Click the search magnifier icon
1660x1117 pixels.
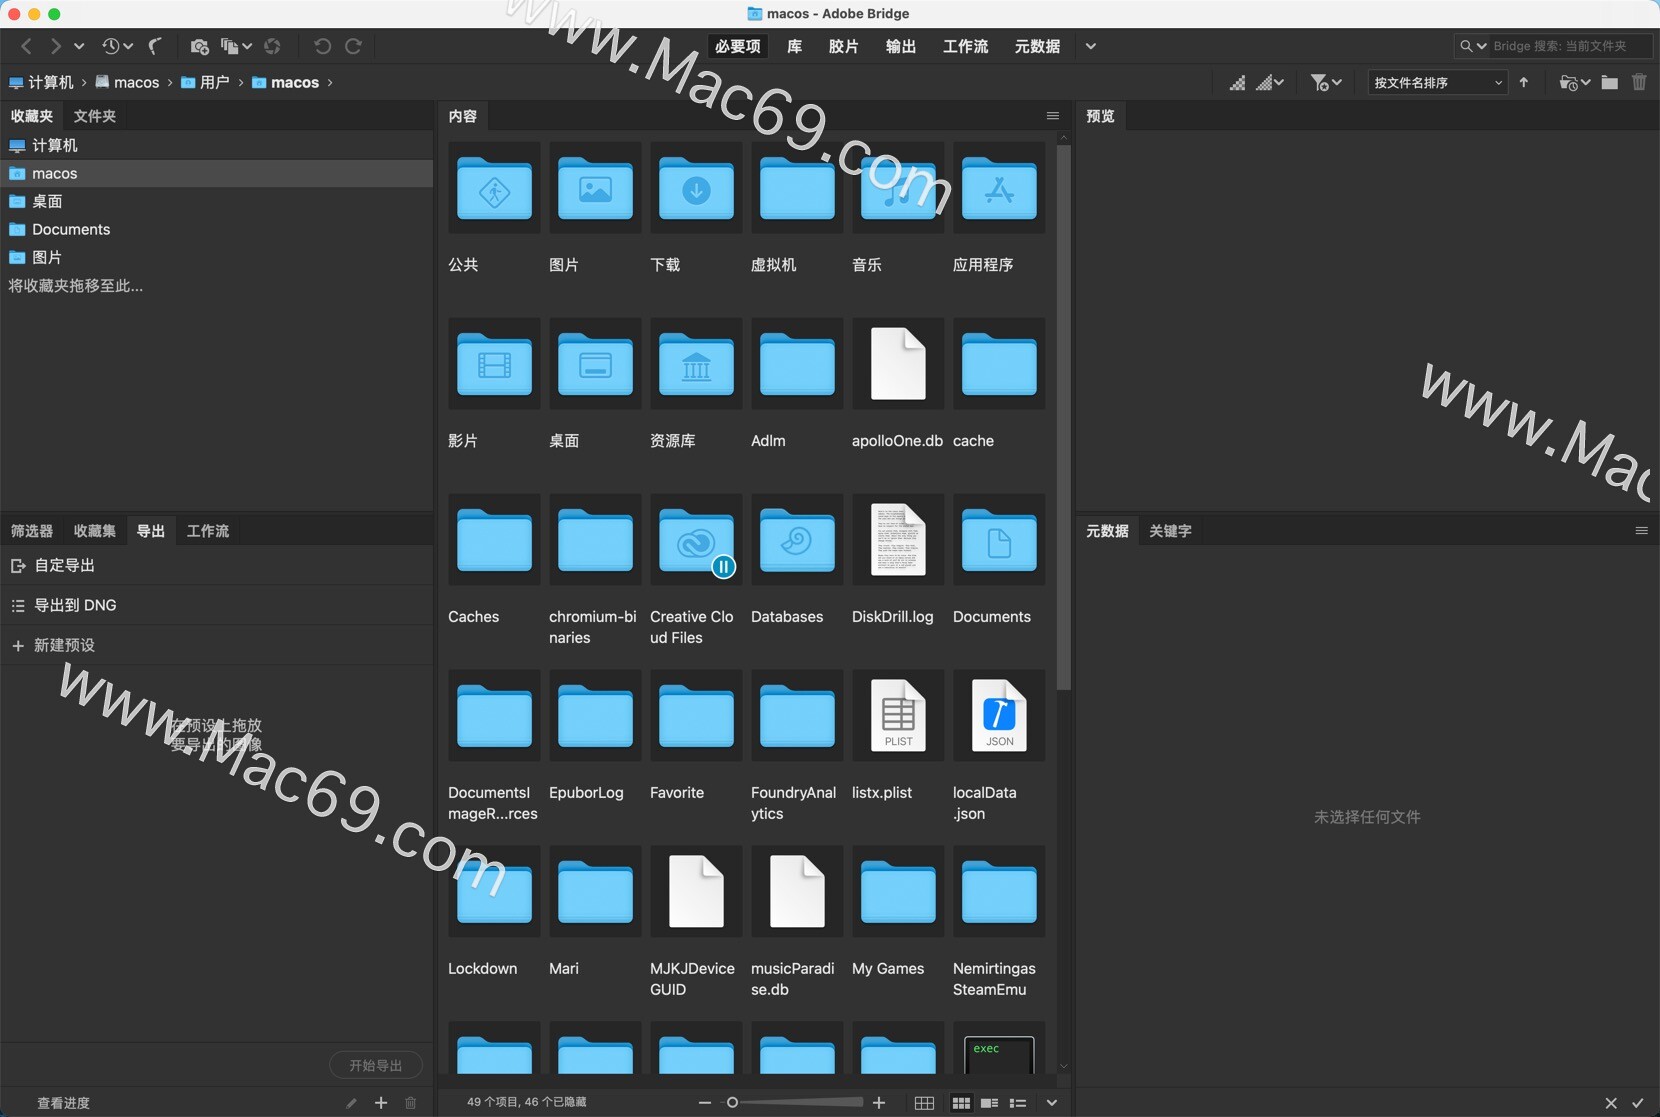point(1466,46)
